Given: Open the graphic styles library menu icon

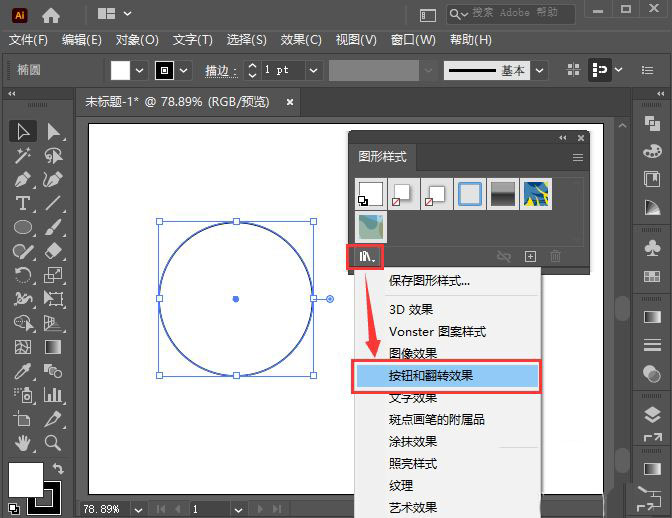Looking at the screenshot, I should [366, 257].
